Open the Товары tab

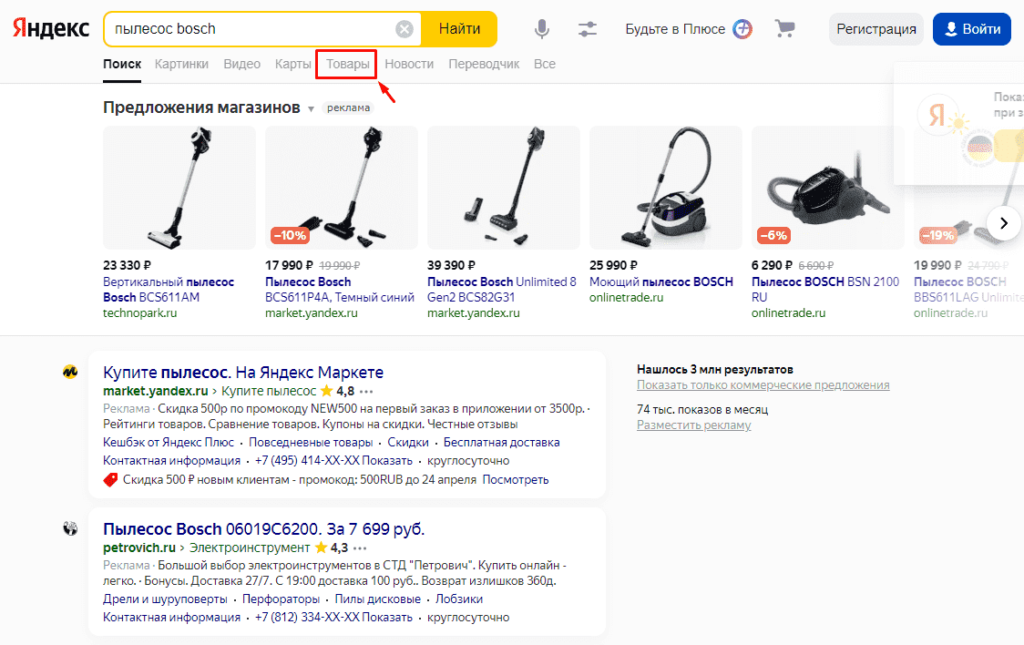click(x=347, y=64)
